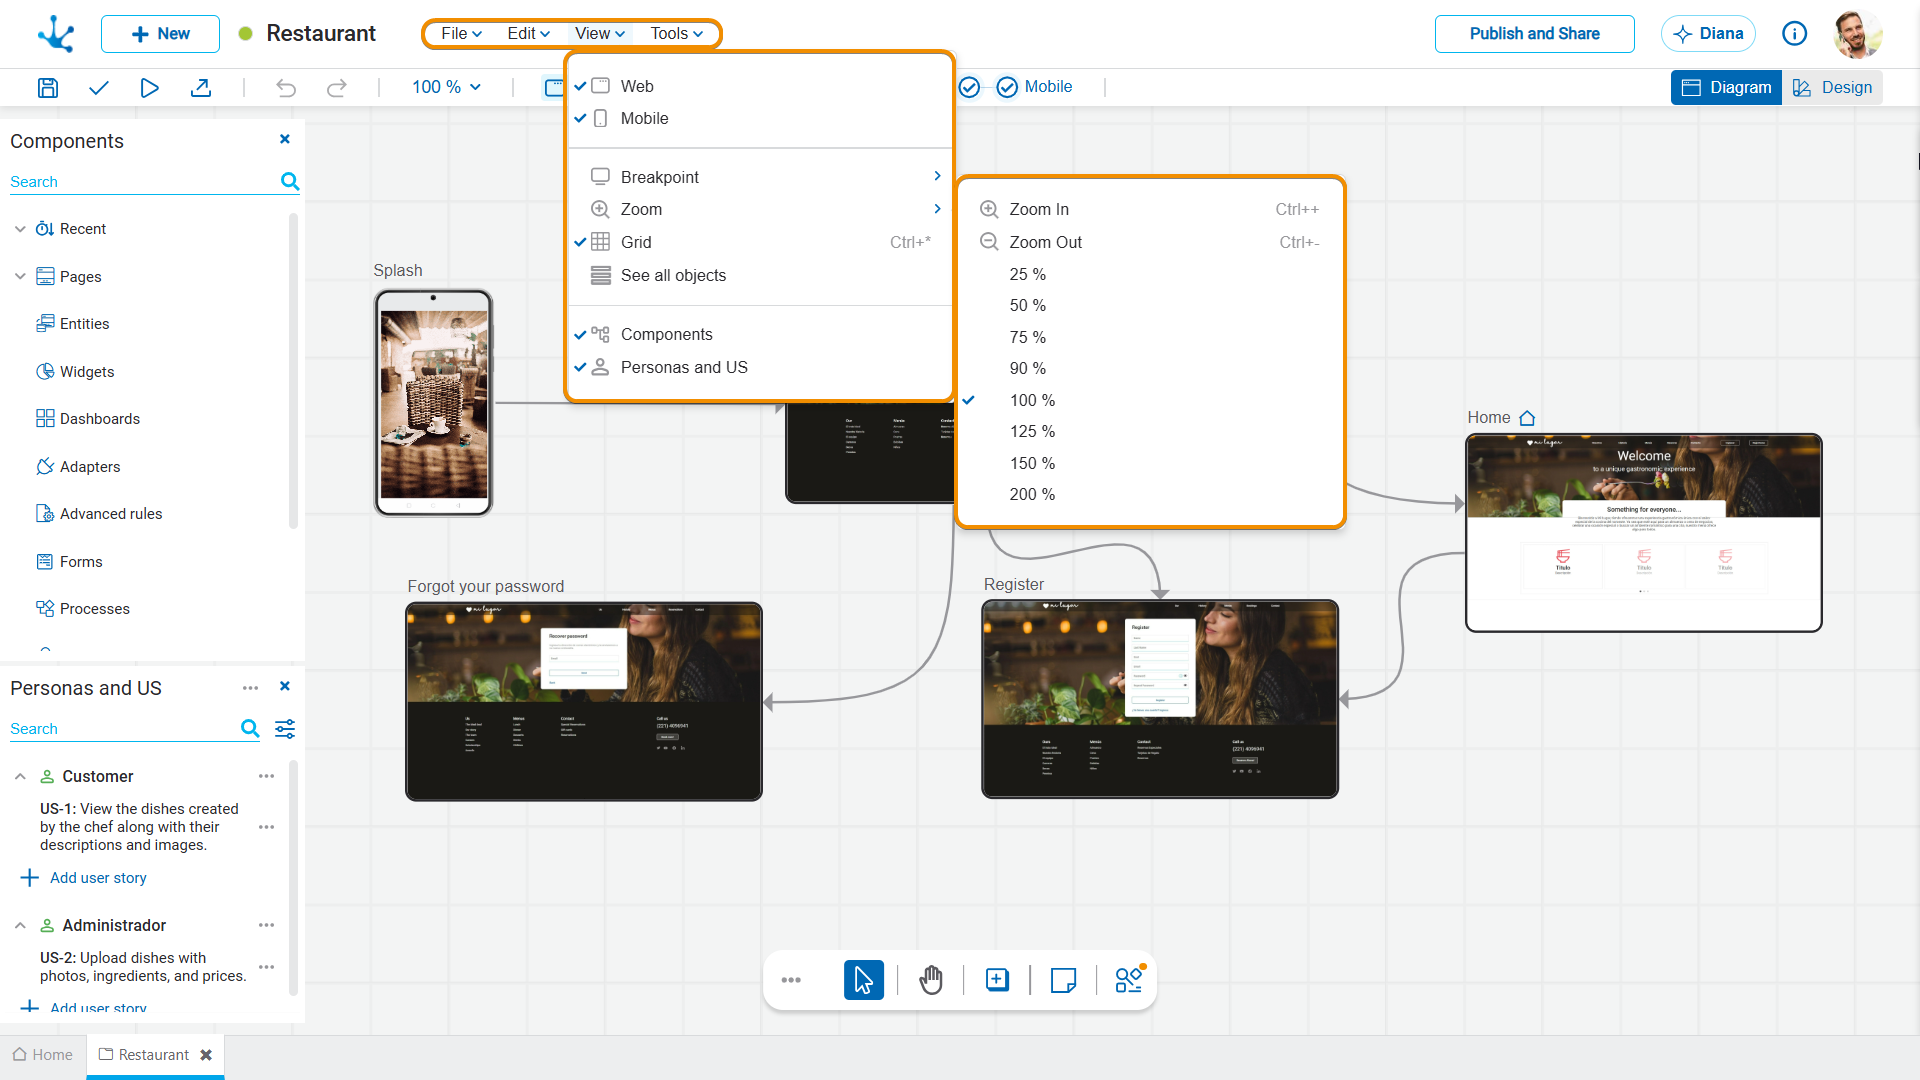Viewport: 1920px width, 1080px height.
Task: Select the hand pan tool
Action: pos(931,980)
